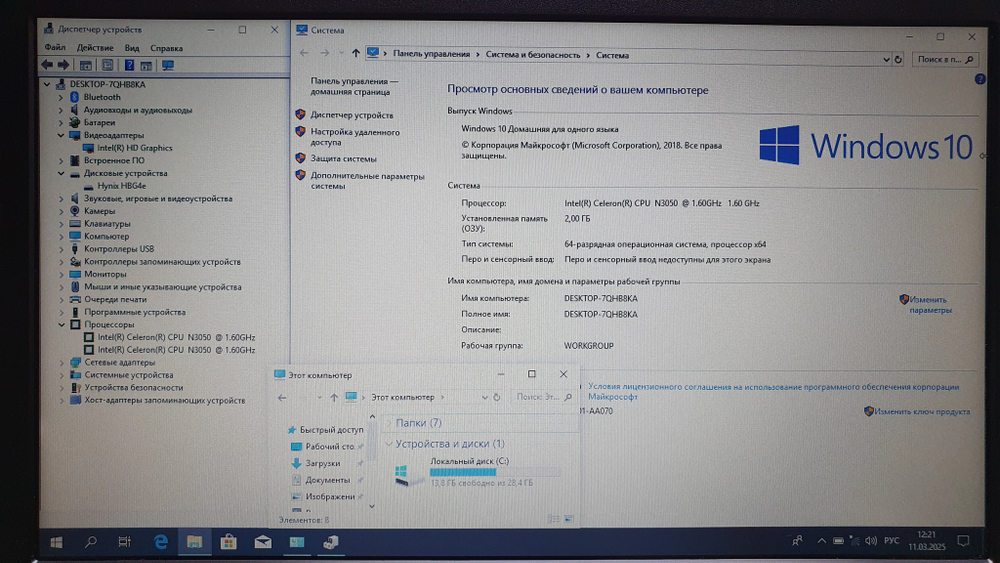Open Microsoft Store from taskbar

[x=228, y=542]
